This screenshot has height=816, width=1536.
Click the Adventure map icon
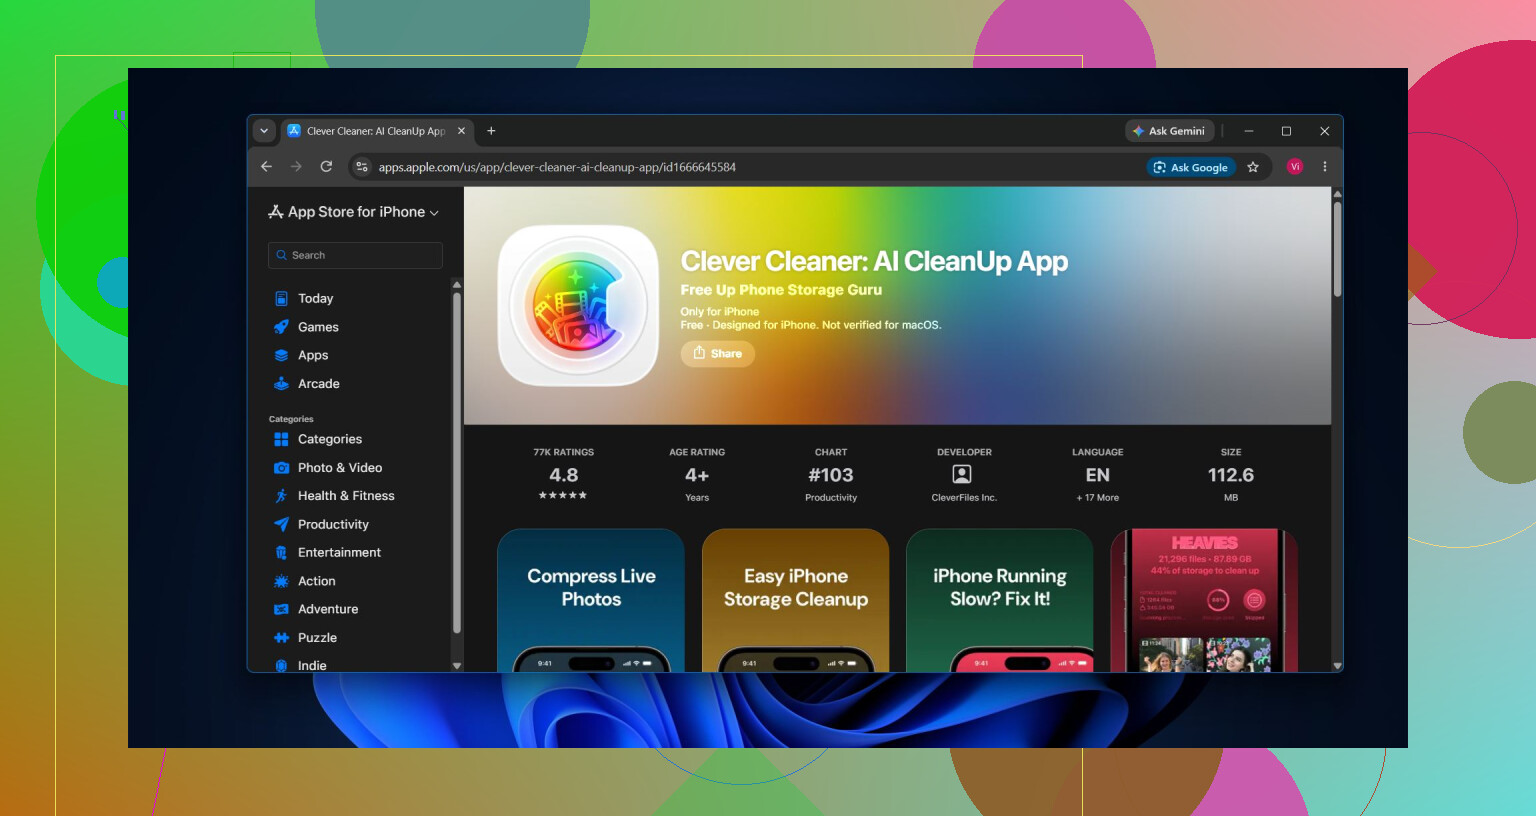(282, 609)
